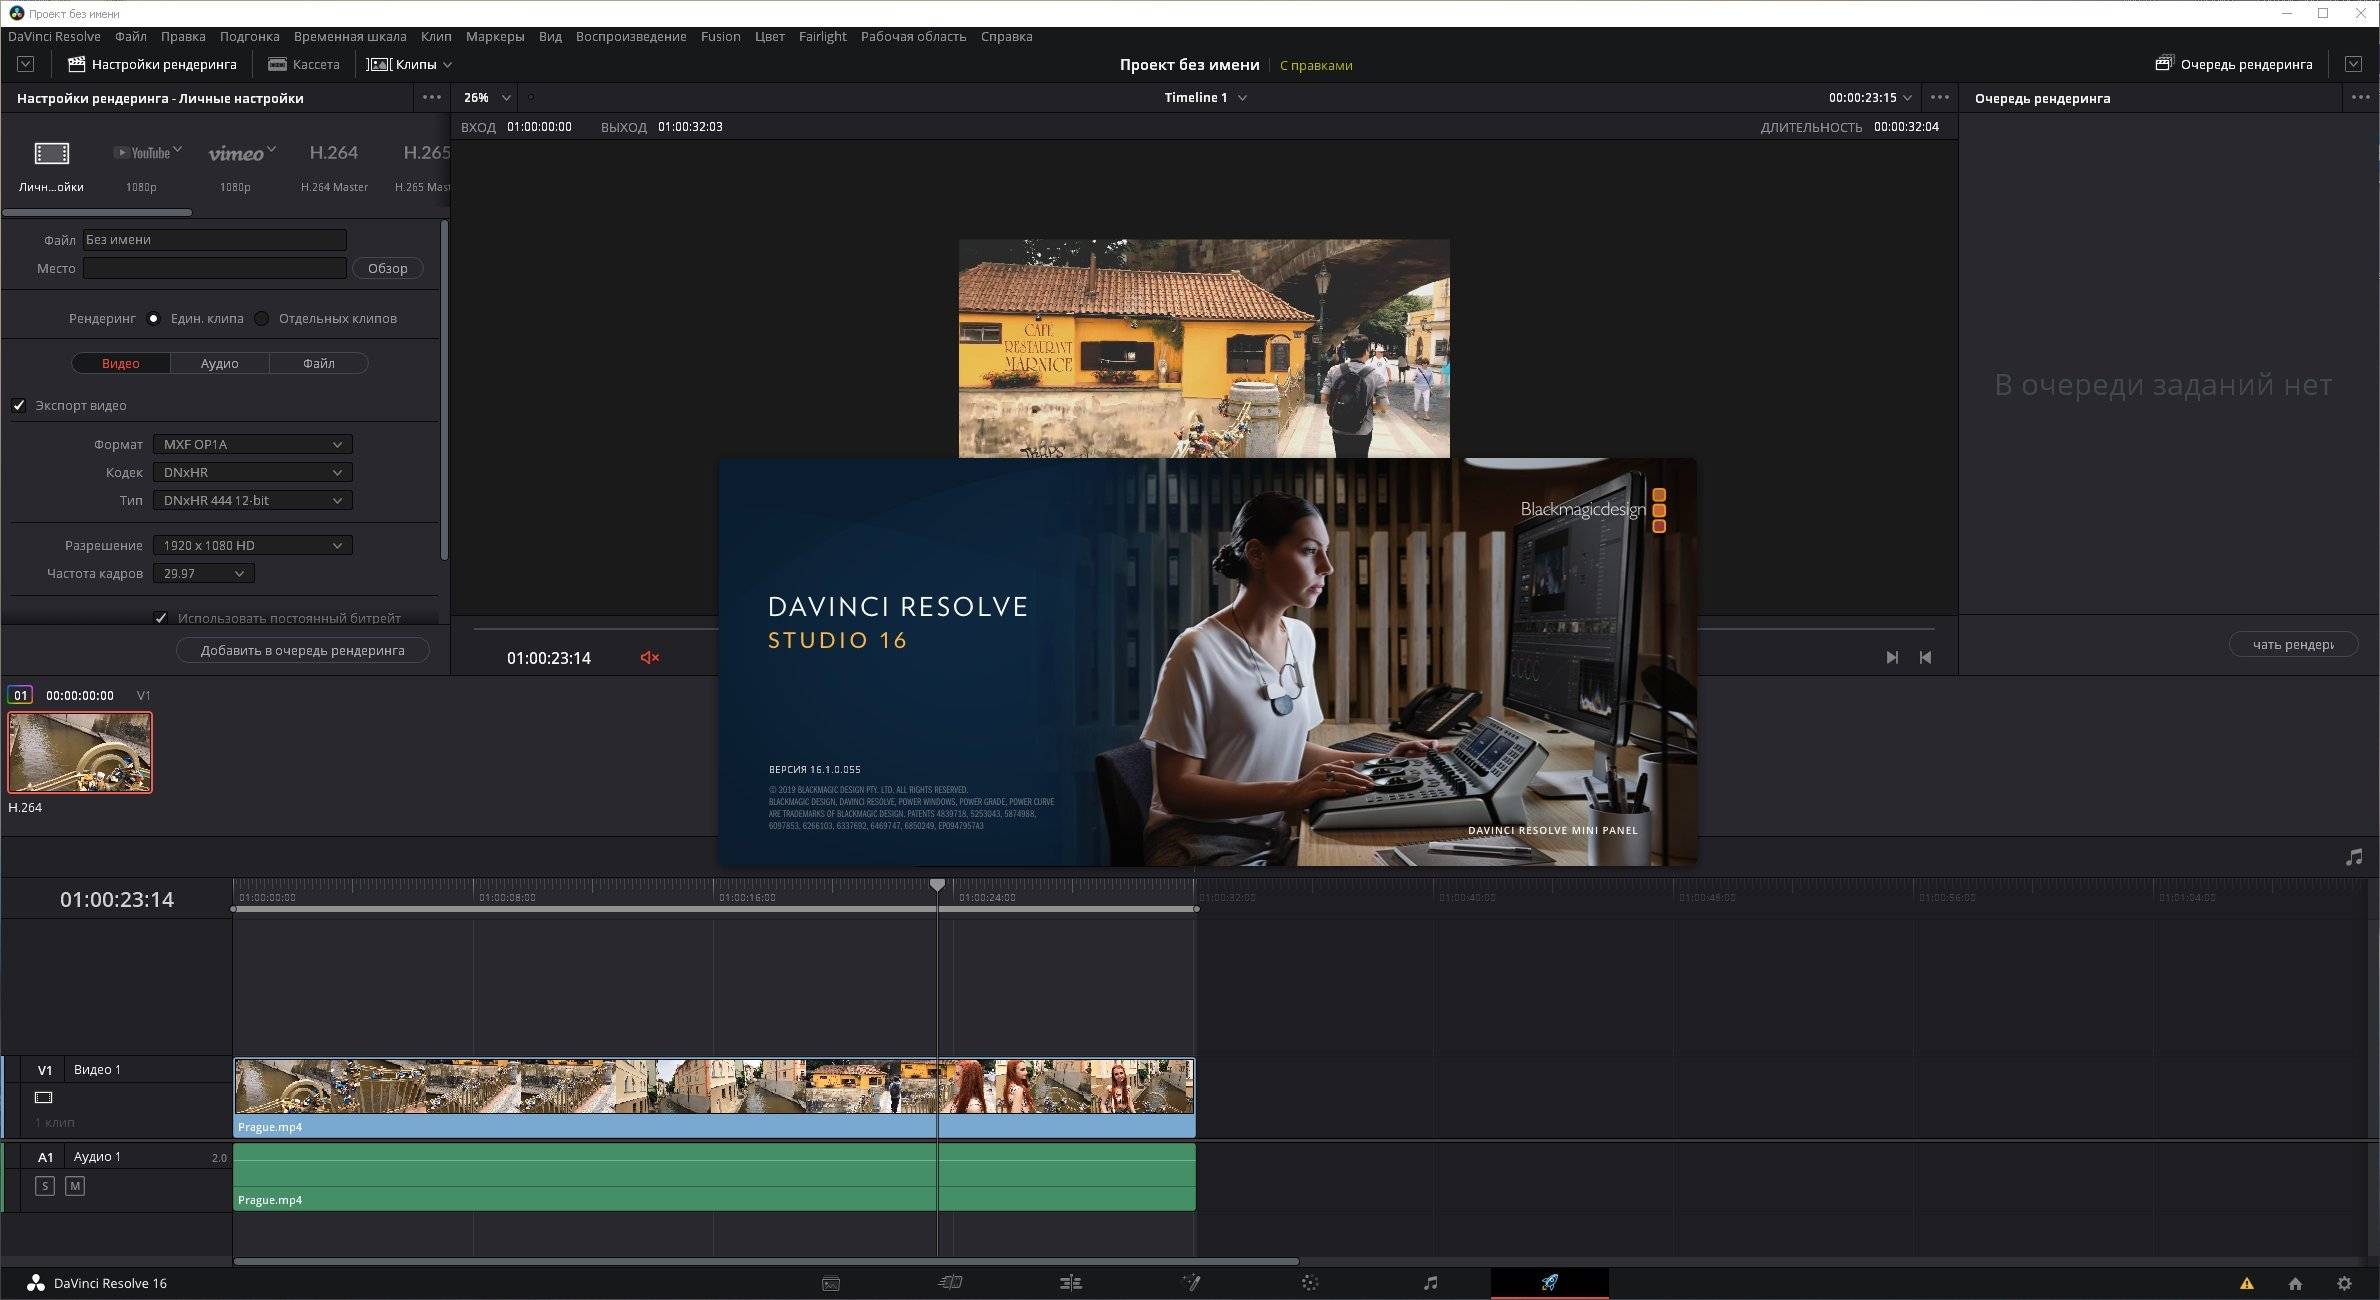The width and height of the screenshot is (2380, 1300).
Task: Open the Edit page icon
Action: click(1070, 1283)
